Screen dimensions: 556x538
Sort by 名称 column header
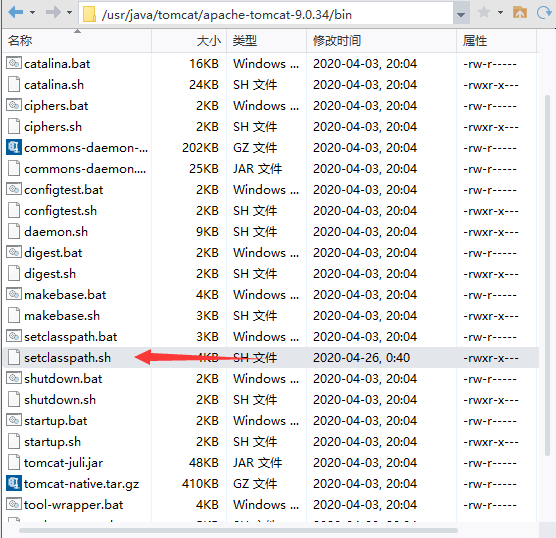pyautogui.click(x=77, y=41)
